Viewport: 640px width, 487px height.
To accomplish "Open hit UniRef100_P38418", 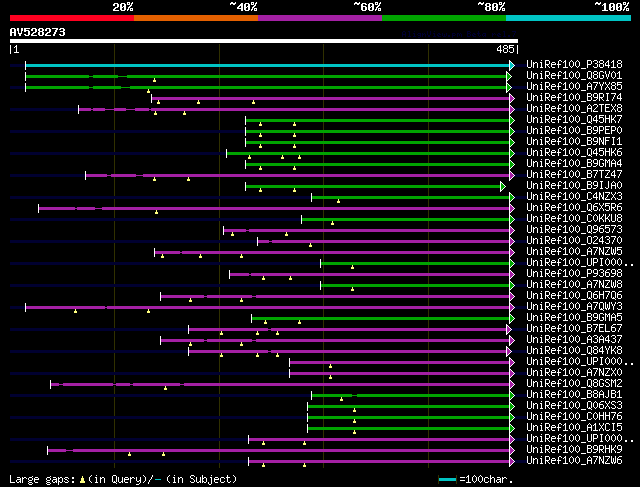I will (x=574, y=64).
